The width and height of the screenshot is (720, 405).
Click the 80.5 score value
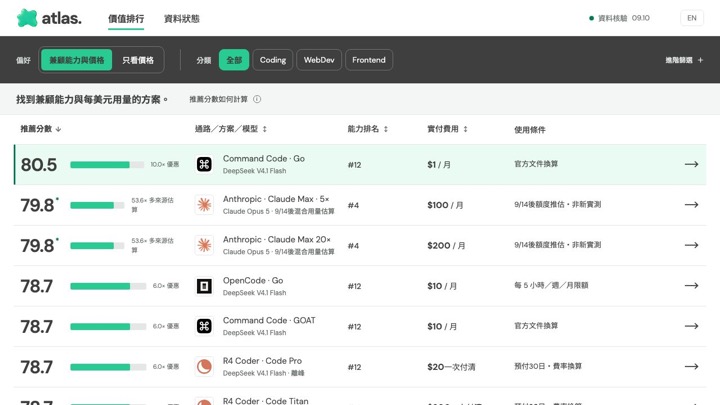(x=39, y=164)
